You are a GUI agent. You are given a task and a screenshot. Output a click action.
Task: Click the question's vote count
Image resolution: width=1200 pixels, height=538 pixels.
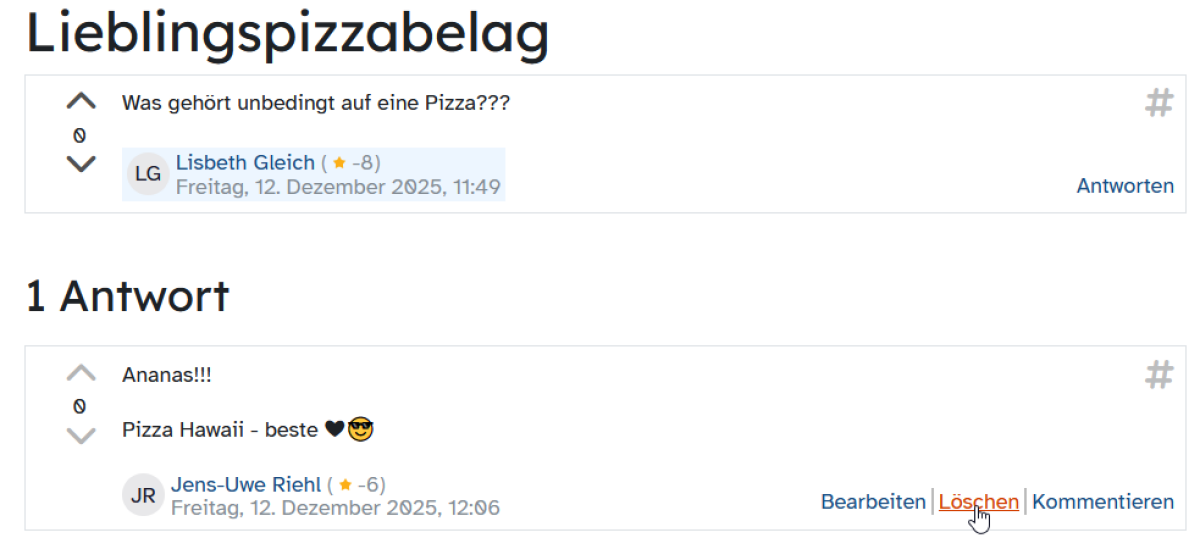(80, 135)
